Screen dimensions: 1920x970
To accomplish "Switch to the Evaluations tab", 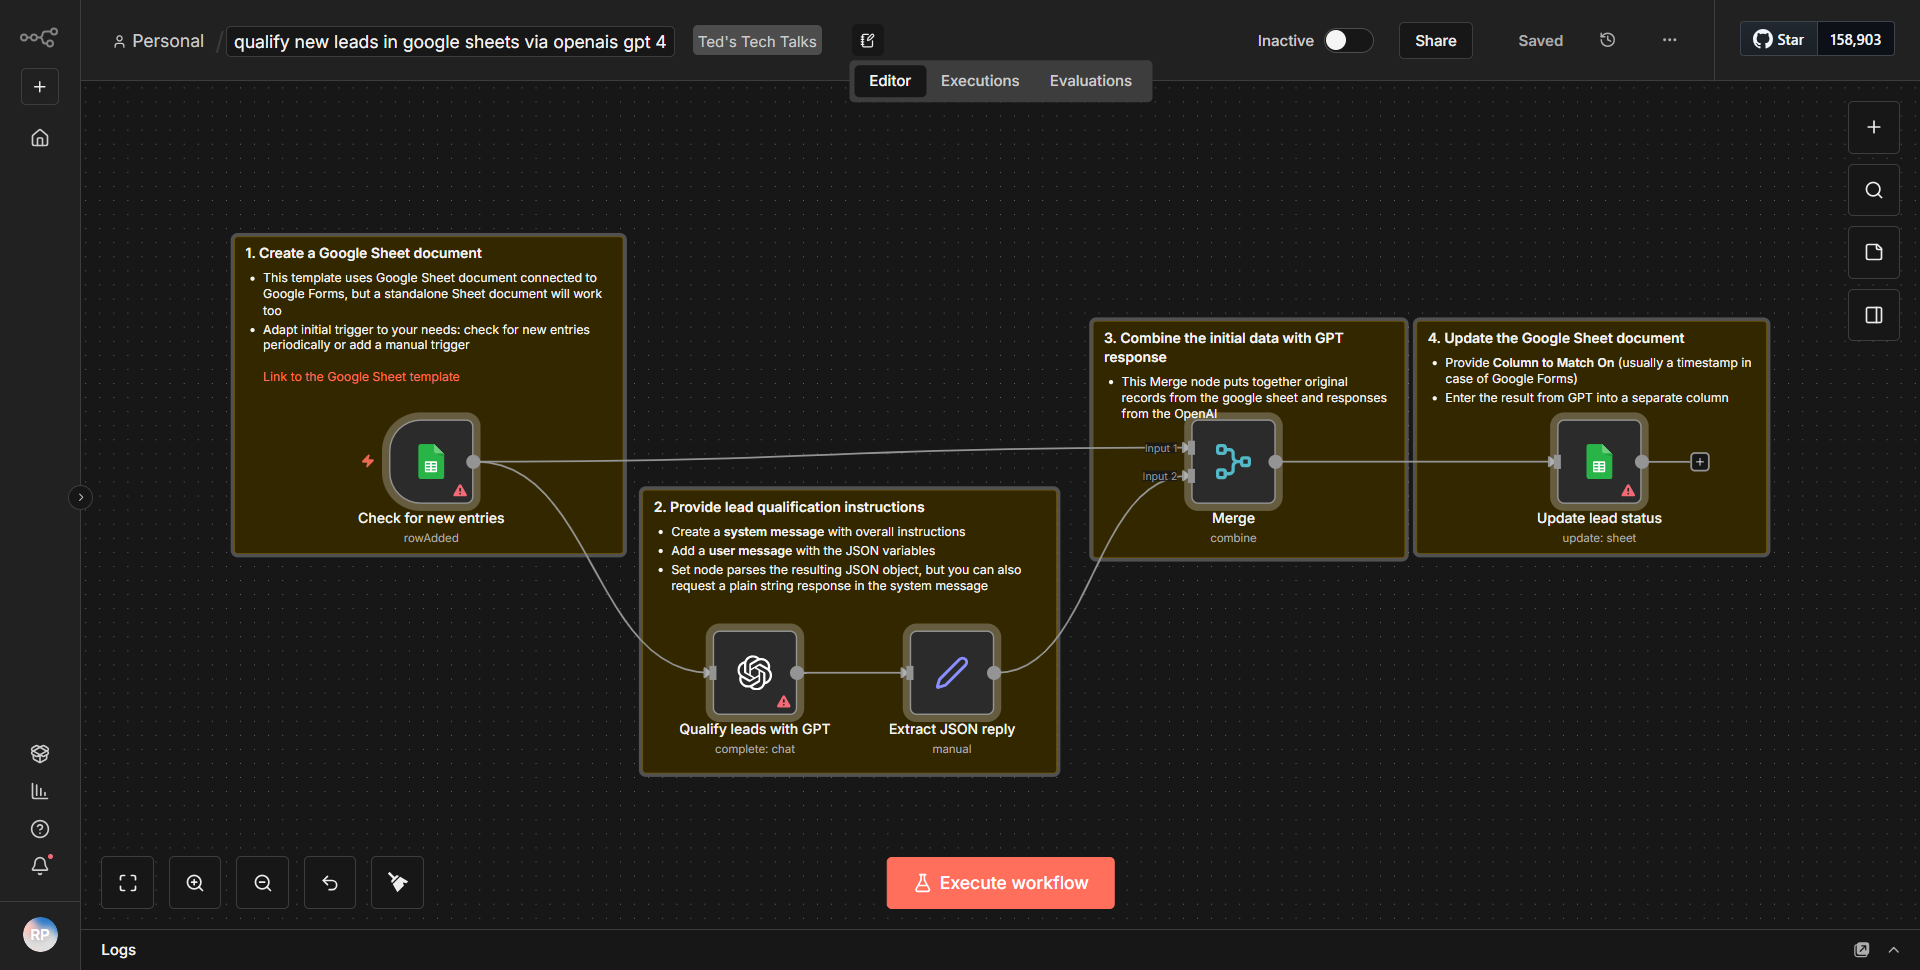I will tap(1090, 81).
